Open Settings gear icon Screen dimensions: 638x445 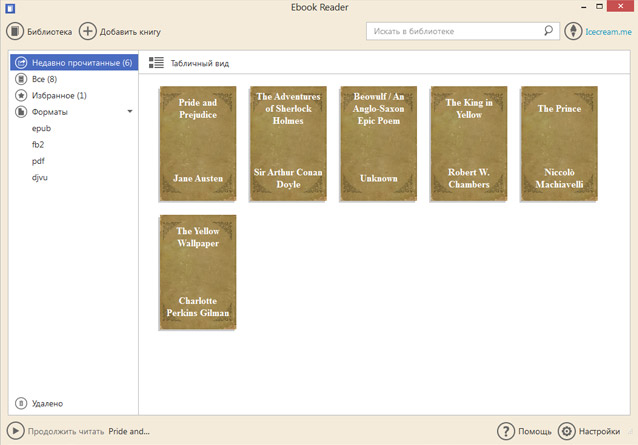click(x=566, y=431)
